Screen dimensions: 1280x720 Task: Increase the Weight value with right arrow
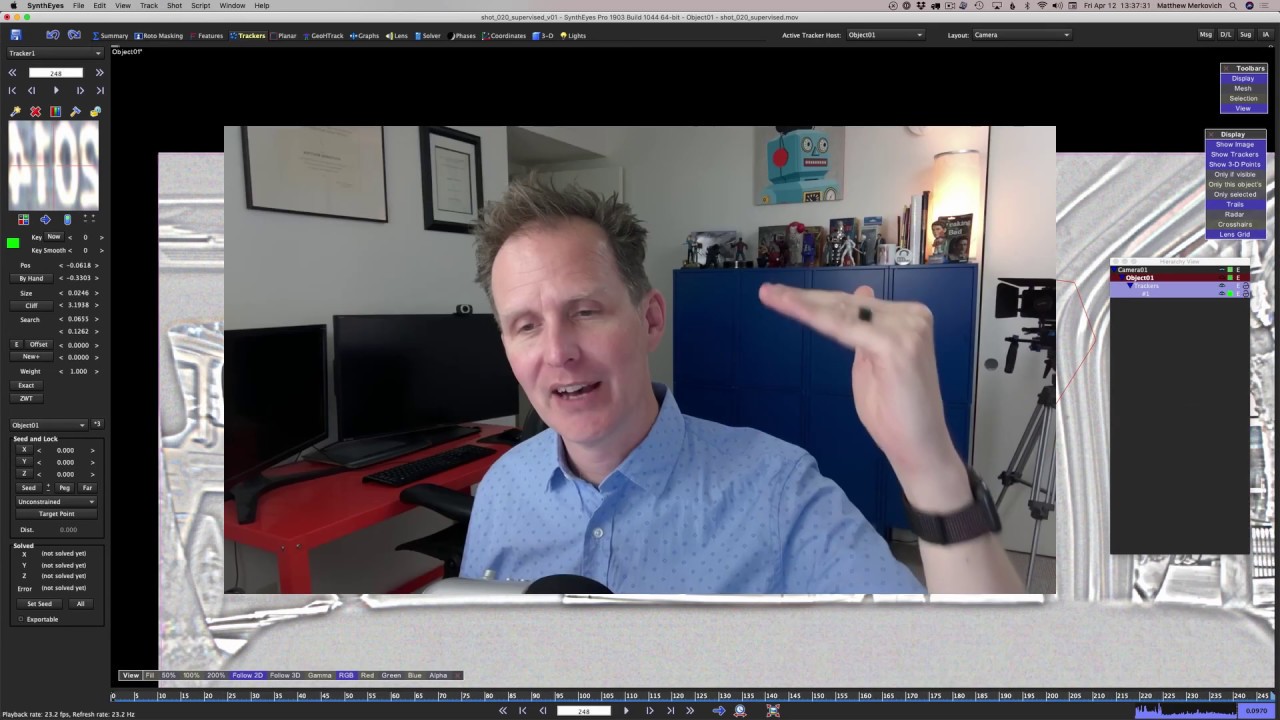(x=98, y=371)
